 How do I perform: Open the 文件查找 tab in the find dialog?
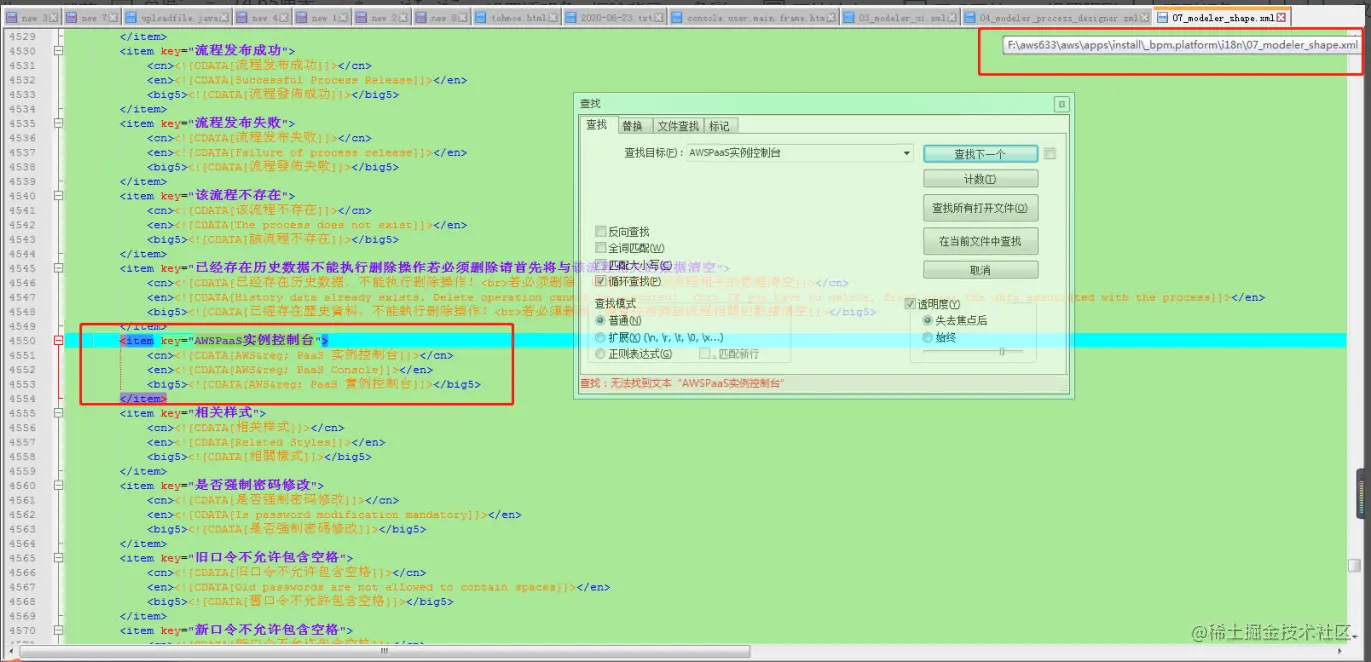click(x=678, y=126)
